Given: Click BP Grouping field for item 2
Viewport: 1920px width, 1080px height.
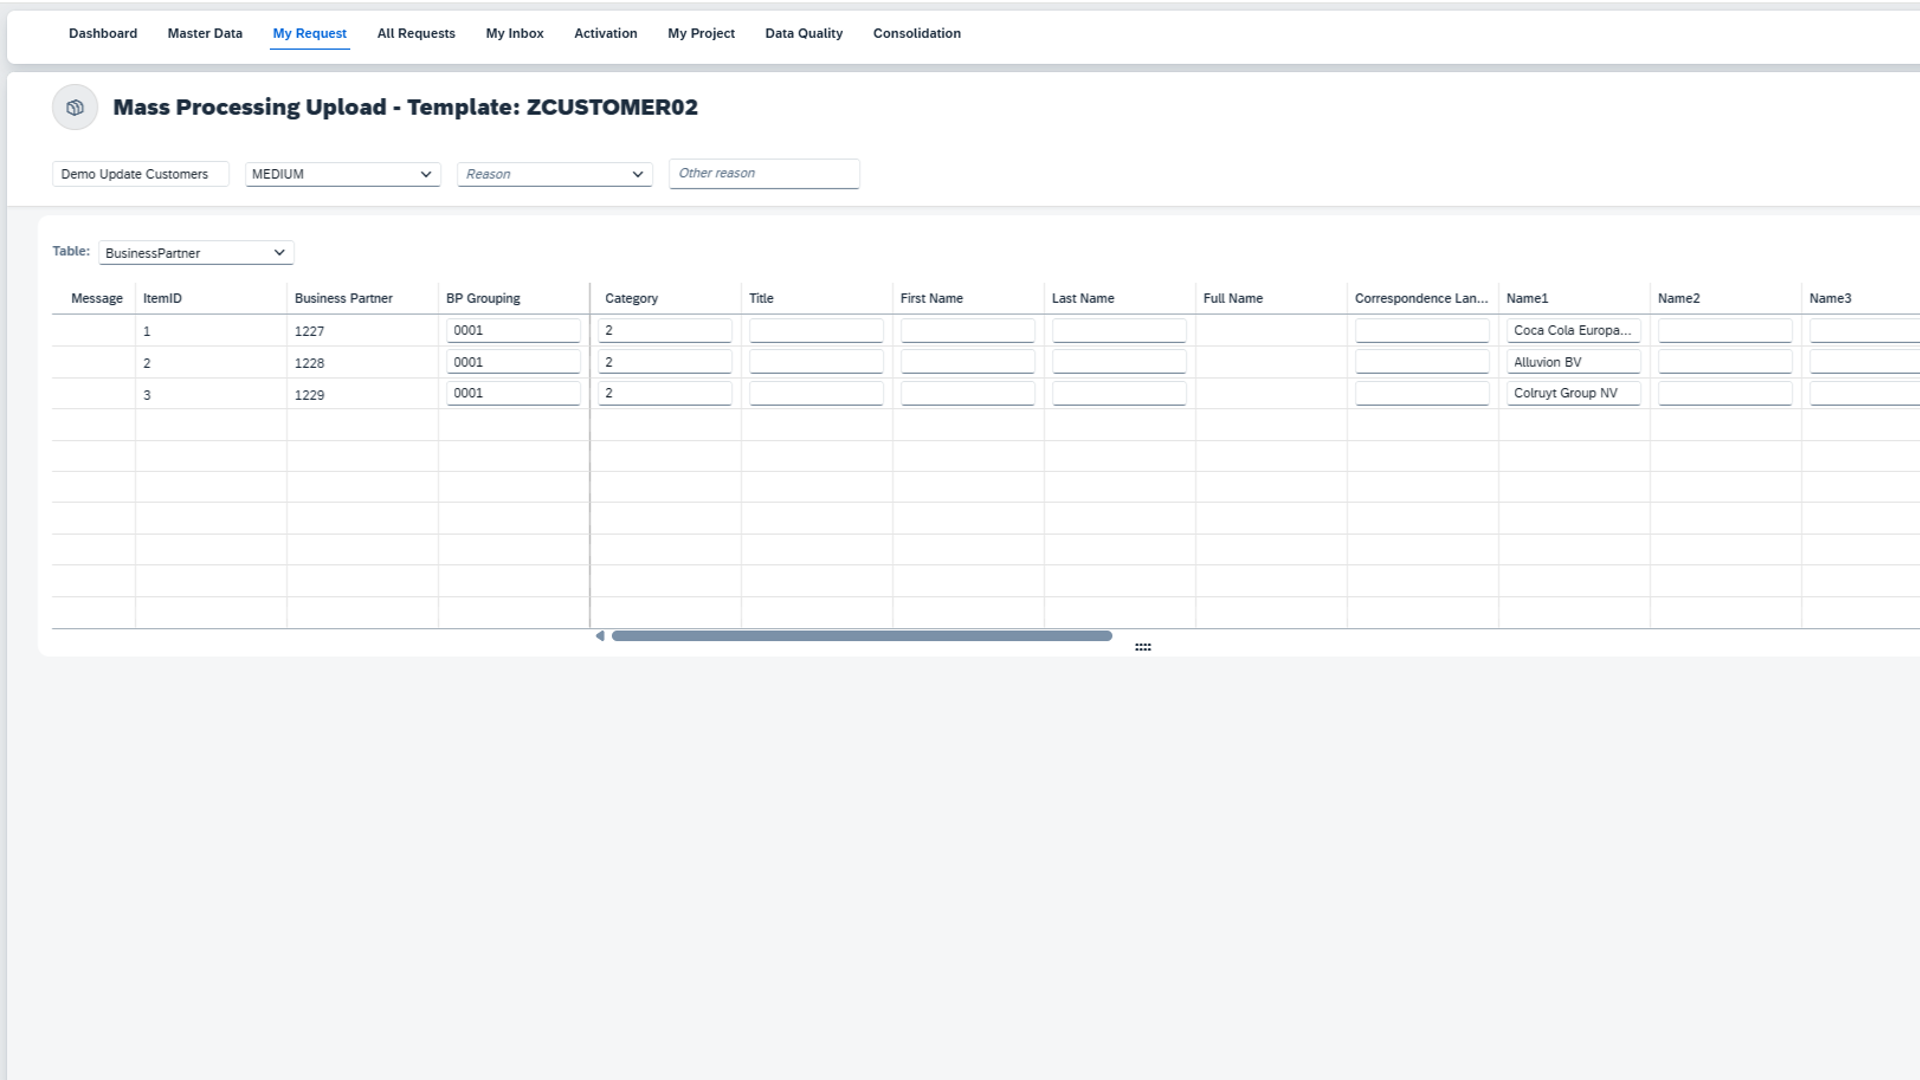Looking at the screenshot, I should click(513, 362).
